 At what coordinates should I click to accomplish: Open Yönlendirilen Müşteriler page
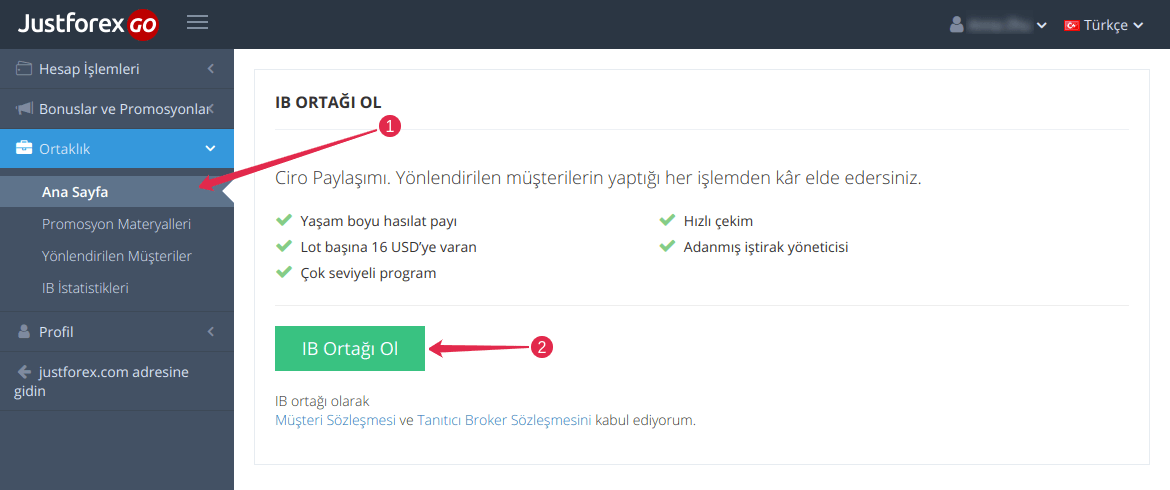pos(116,256)
